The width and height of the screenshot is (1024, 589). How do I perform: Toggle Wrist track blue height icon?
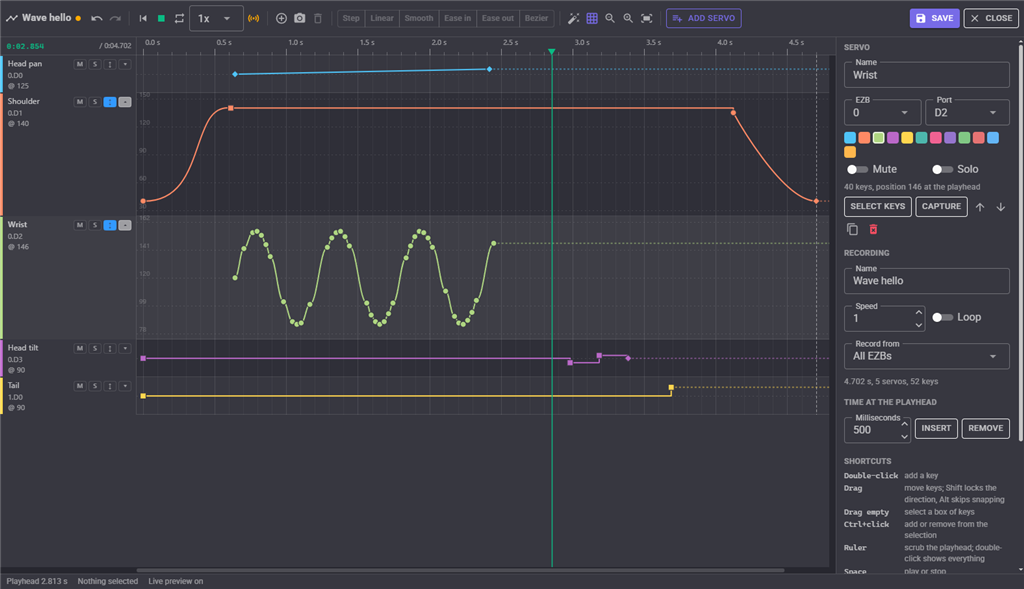click(110, 225)
